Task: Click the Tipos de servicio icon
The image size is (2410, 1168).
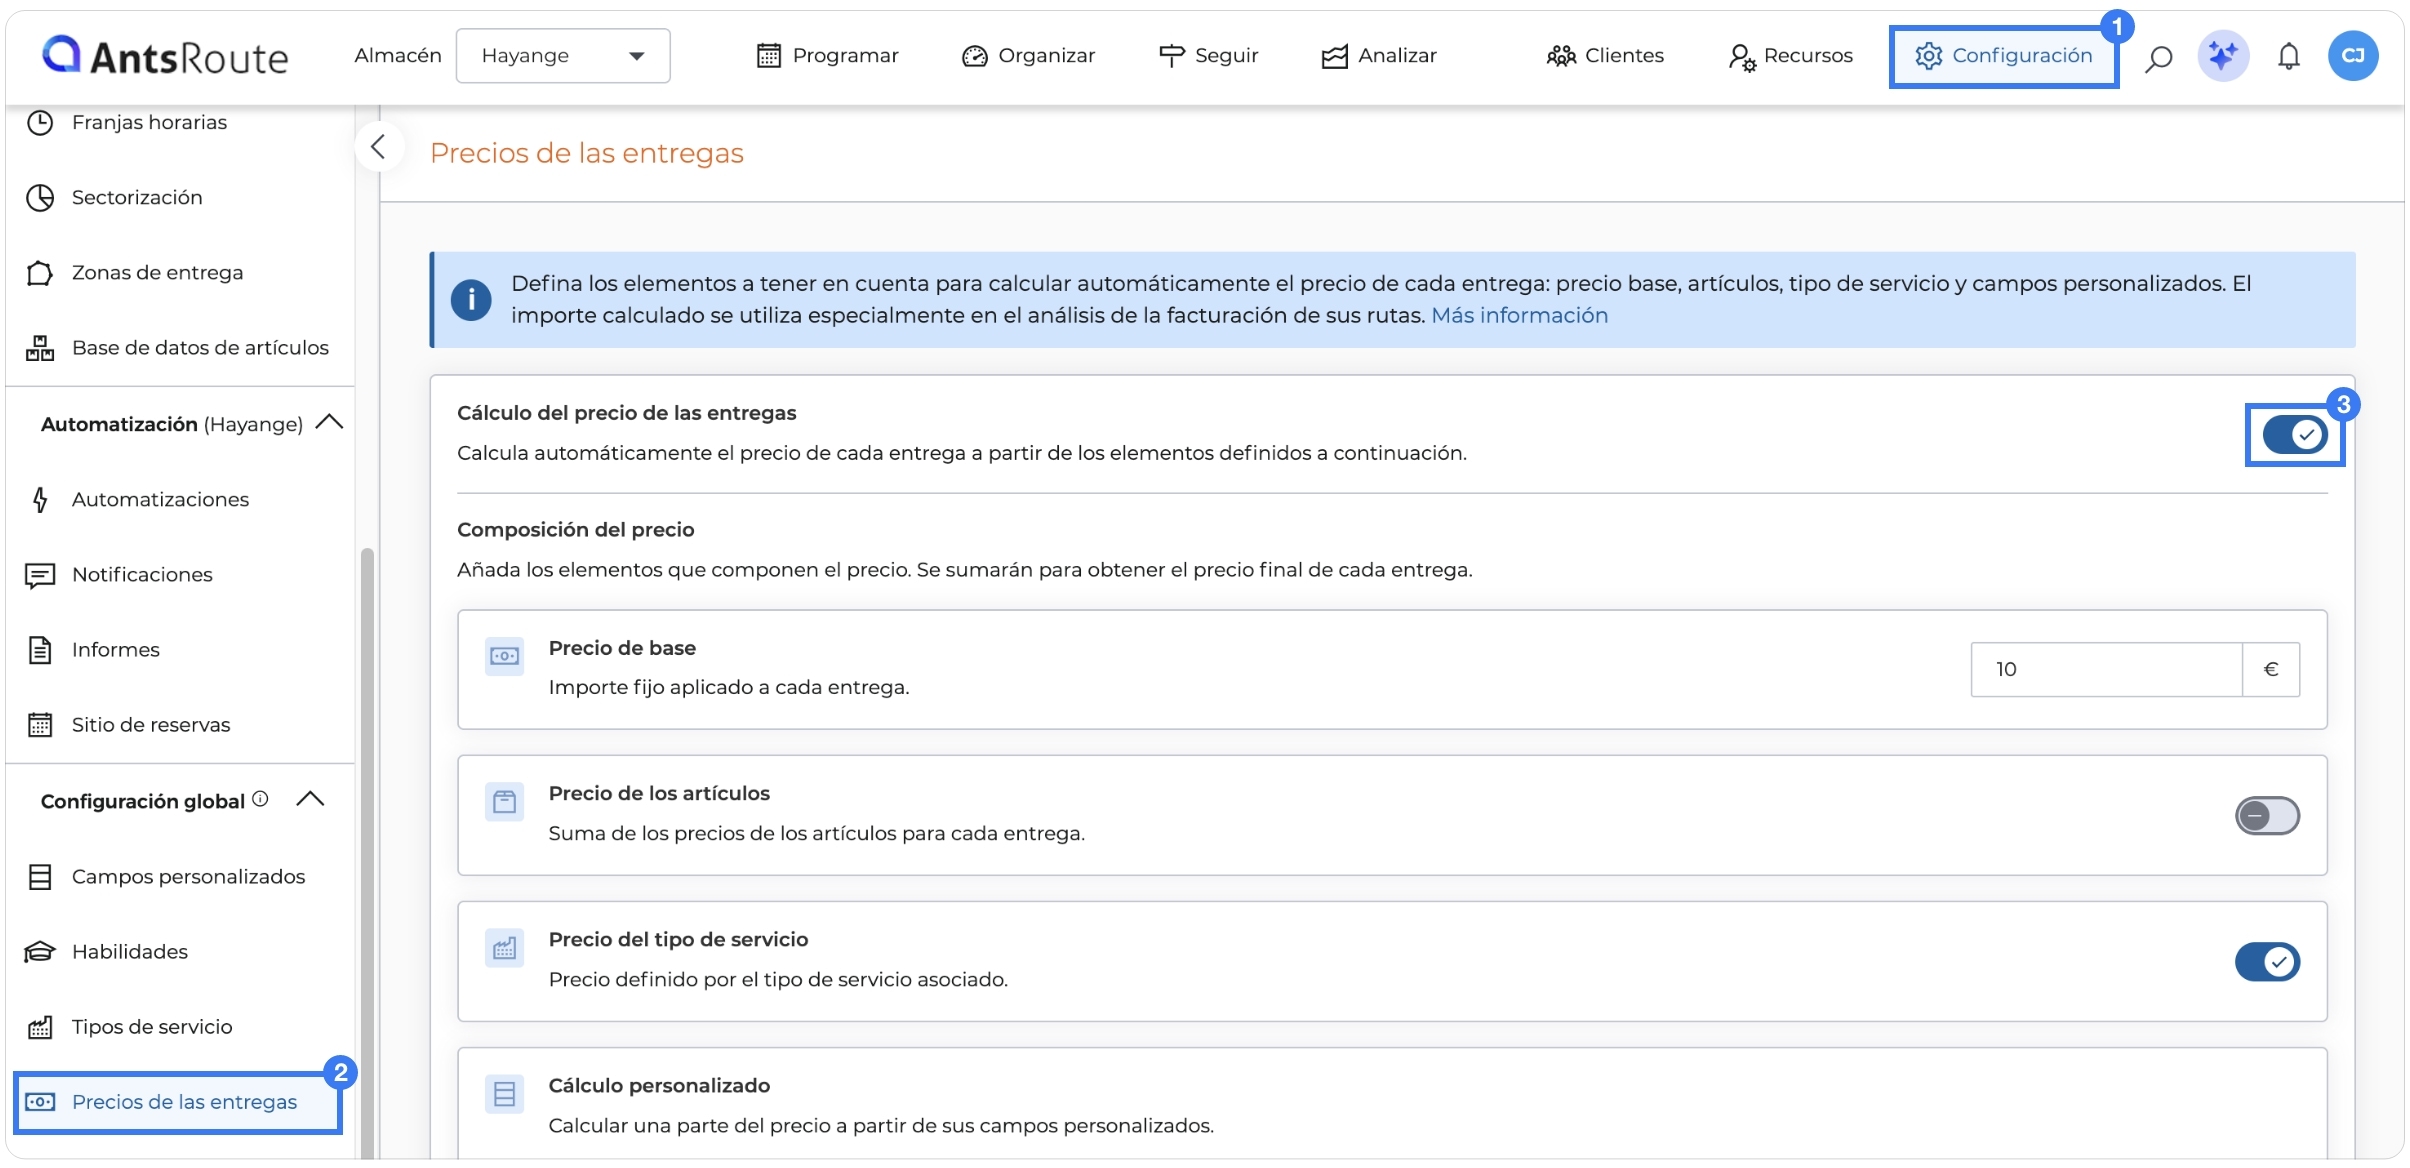Action: [40, 1027]
